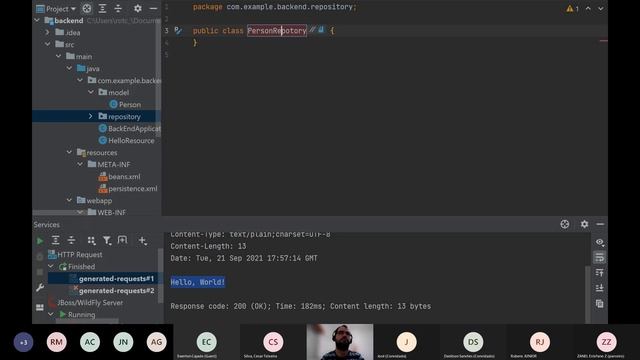The height and width of the screenshot is (360, 640).
Task: Hide the Project panel
Action: [x=153, y=9]
